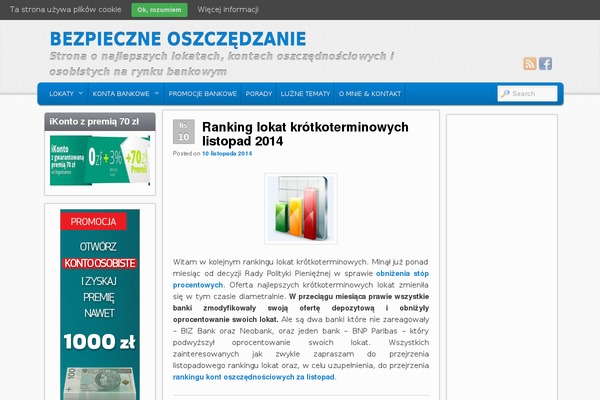The image size is (600, 400).
Task: Open article title Ranking lokat krótkoterminowych
Action: pyautogui.click(x=305, y=134)
